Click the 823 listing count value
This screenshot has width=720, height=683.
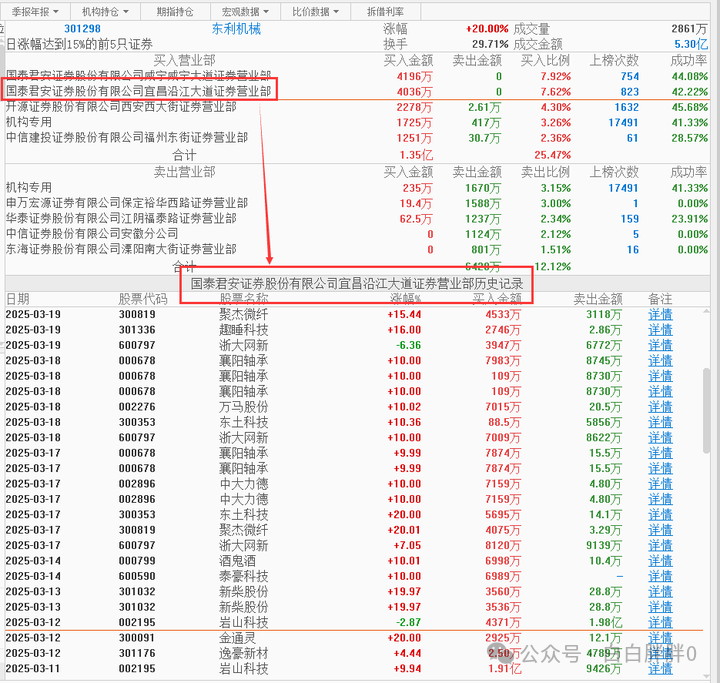pos(630,92)
